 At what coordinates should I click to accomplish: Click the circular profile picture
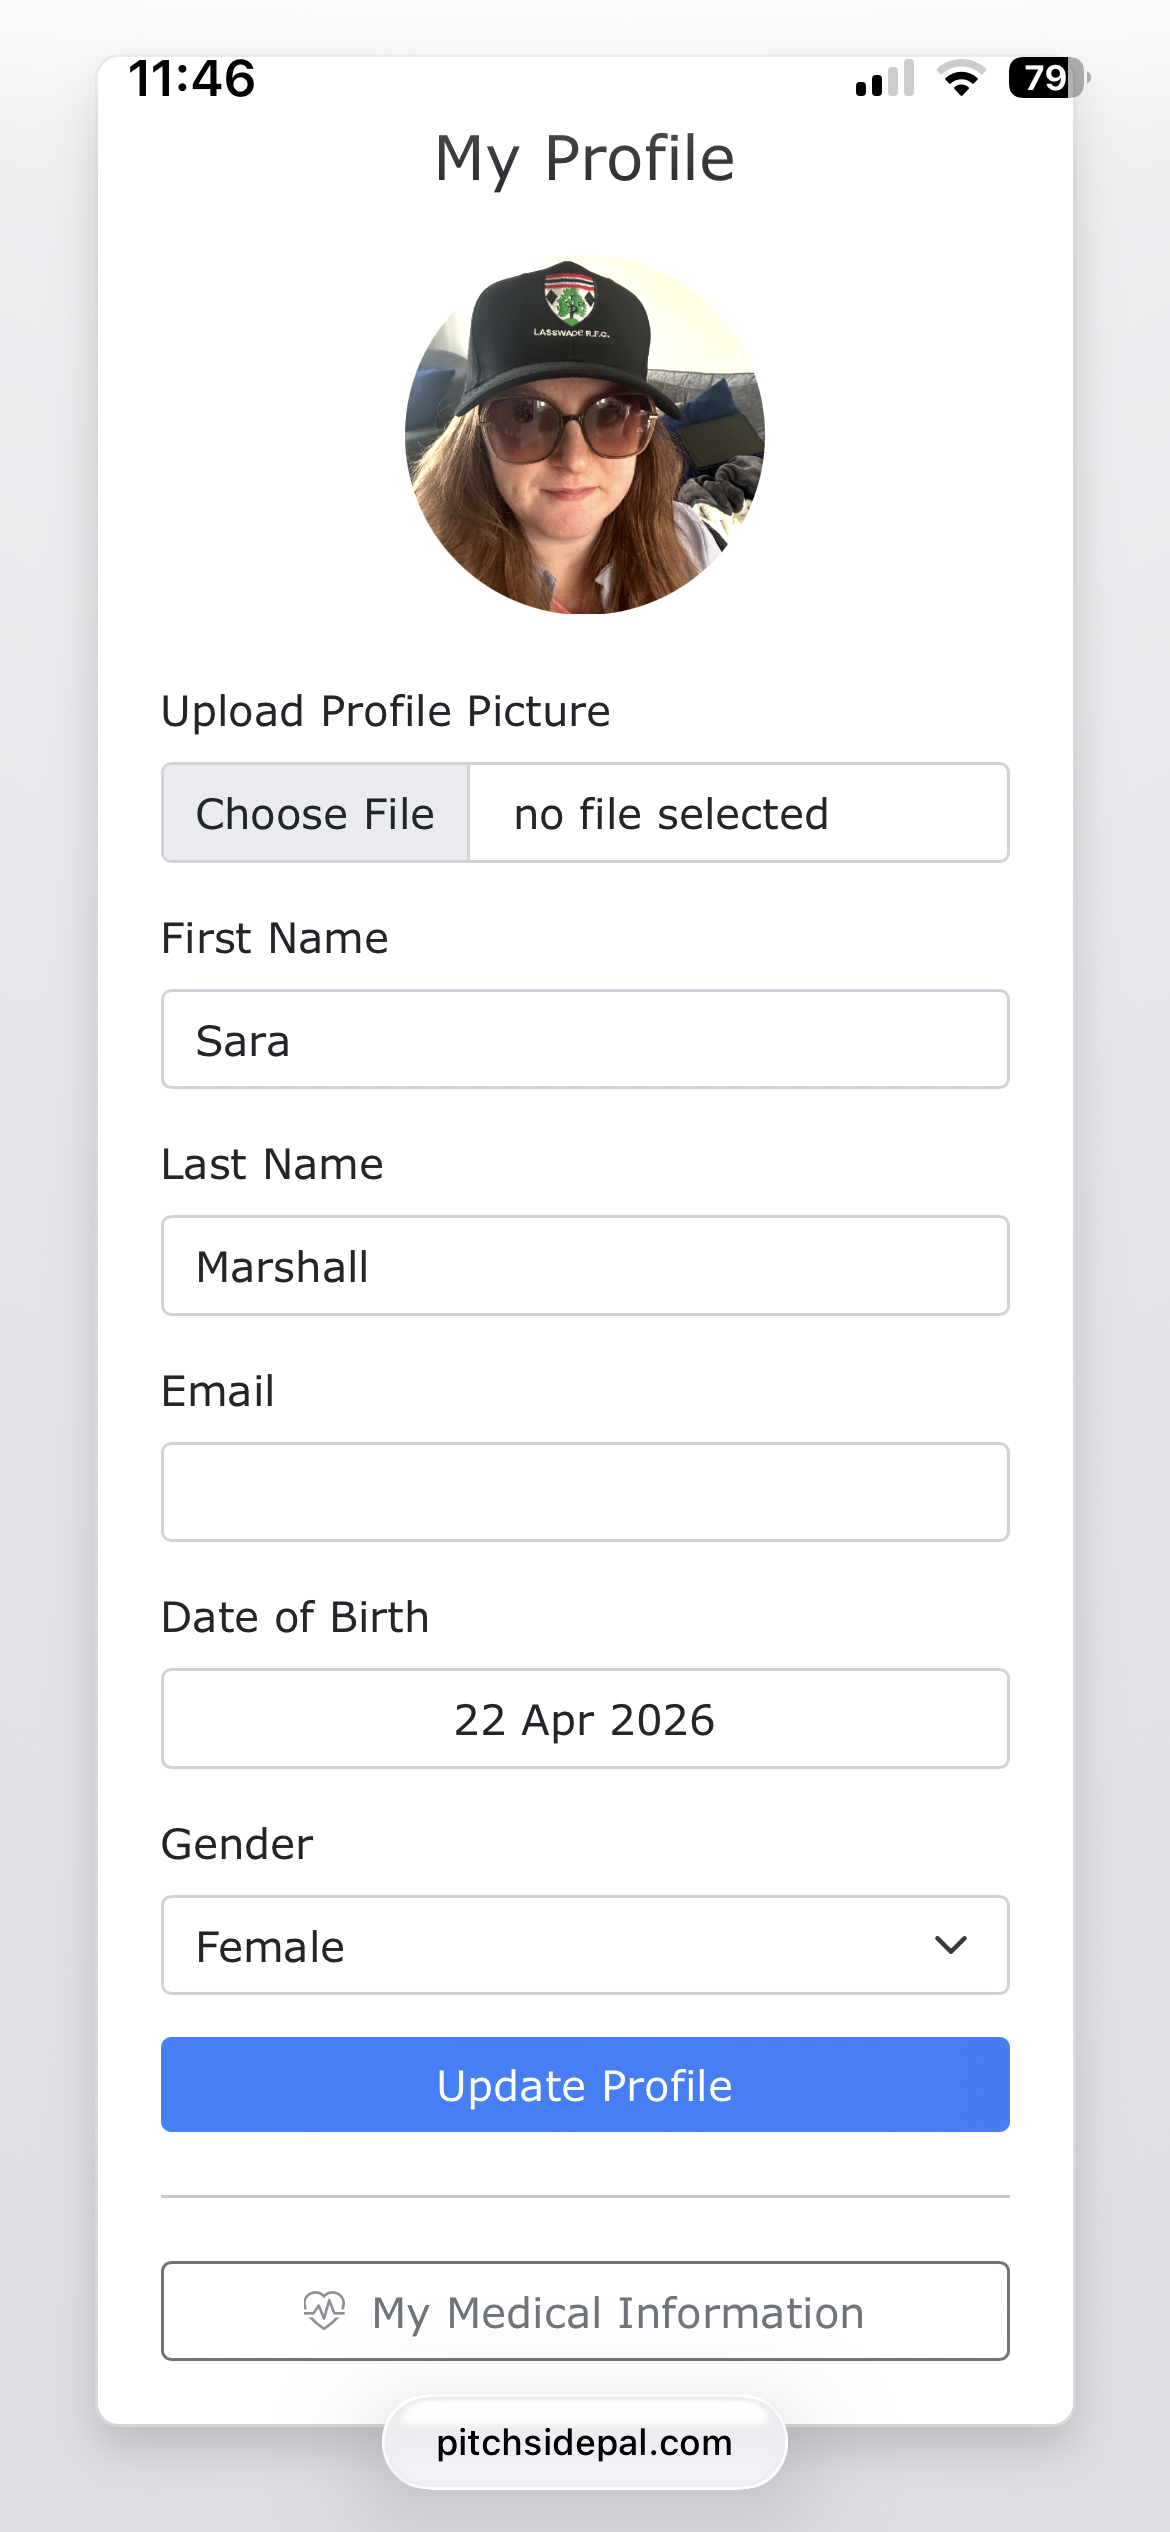pos(585,435)
